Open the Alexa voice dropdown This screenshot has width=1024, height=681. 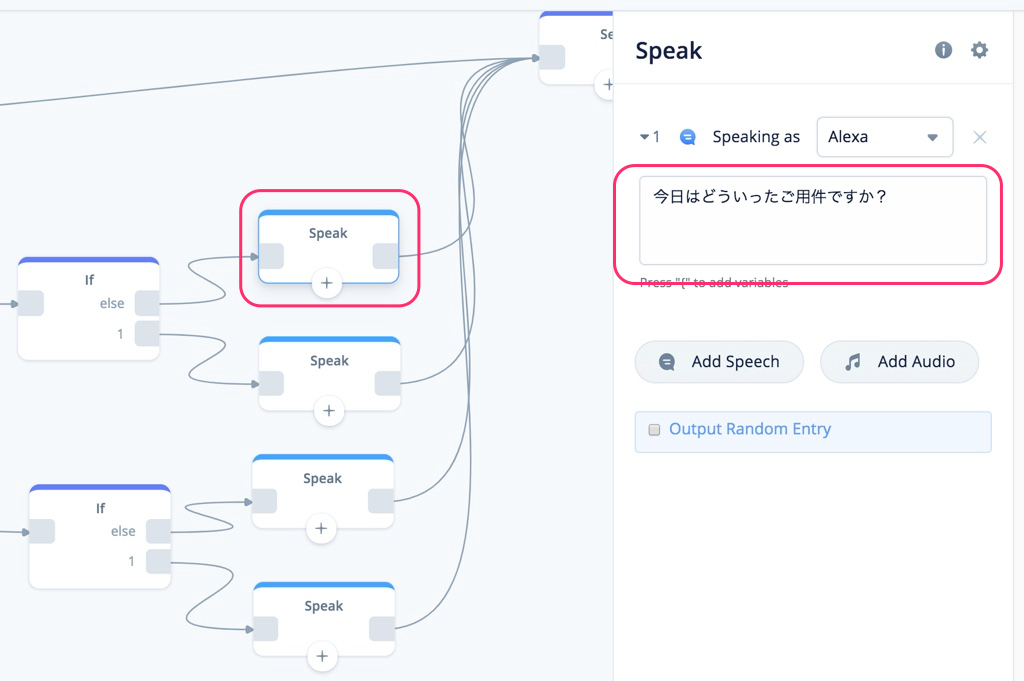pyautogui.click(x=884, y=137)
